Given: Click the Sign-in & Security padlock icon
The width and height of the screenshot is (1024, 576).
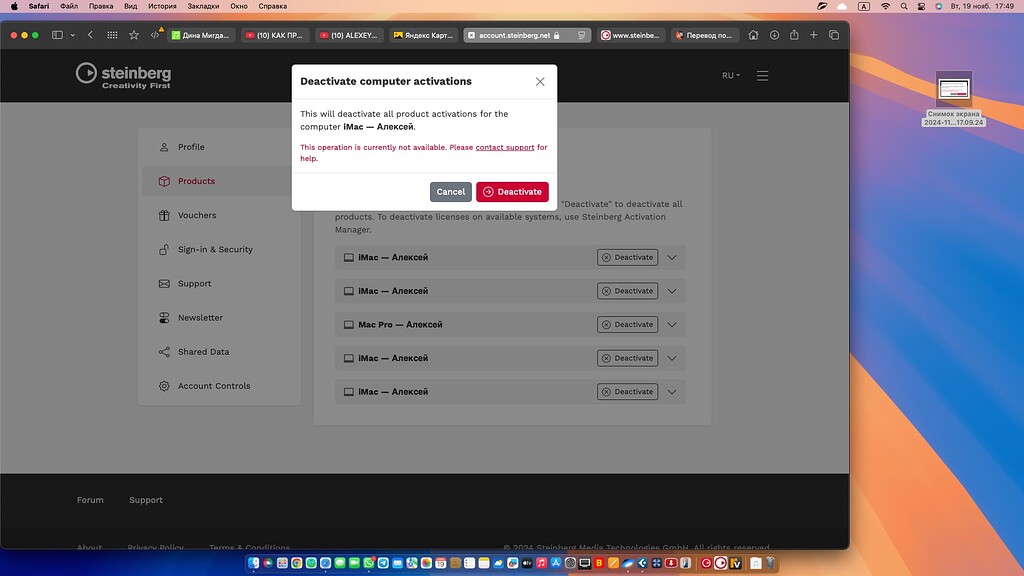Looking at the screenshot, I should tap(164, 250).
